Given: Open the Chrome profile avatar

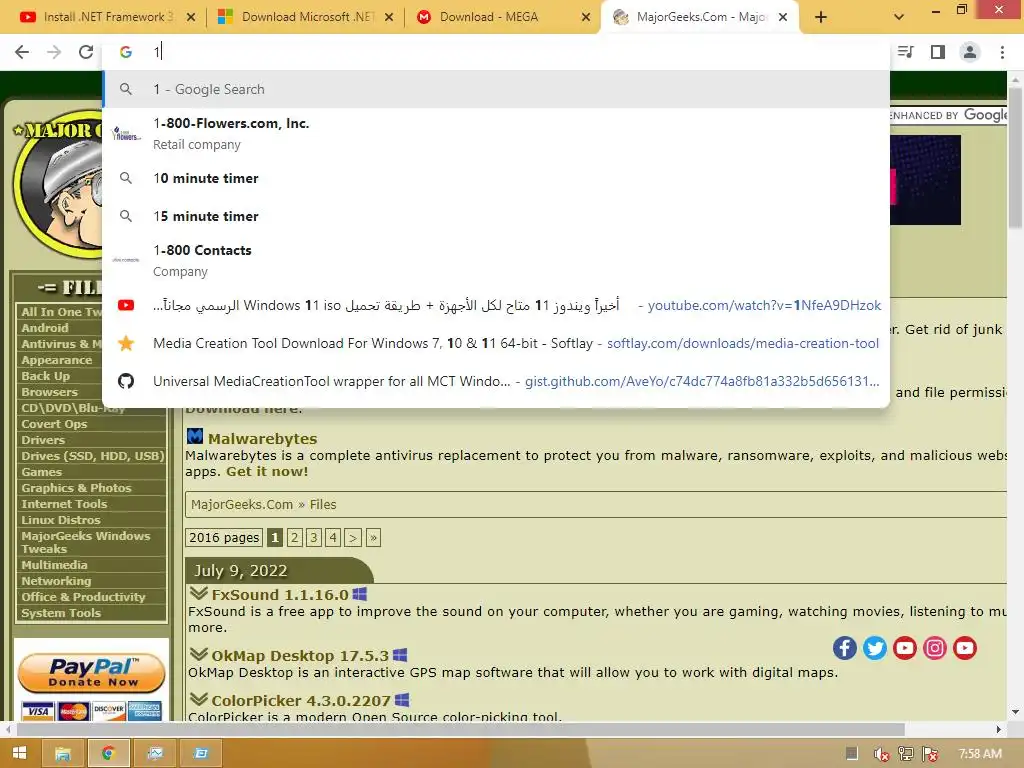Looking at the screenshot, I should tap(970, 52).
